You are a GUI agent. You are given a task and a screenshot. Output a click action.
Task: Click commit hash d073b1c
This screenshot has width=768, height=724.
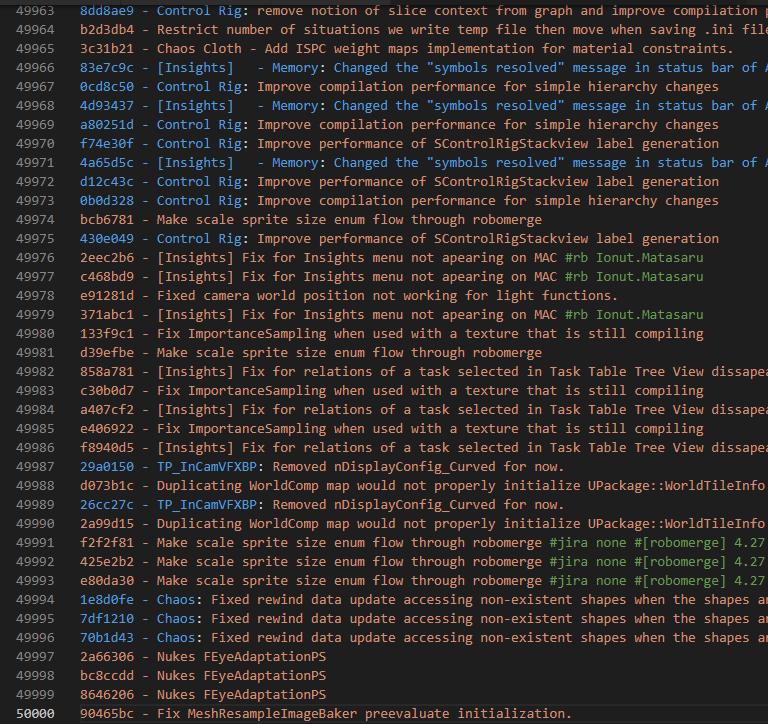point(107,486)
